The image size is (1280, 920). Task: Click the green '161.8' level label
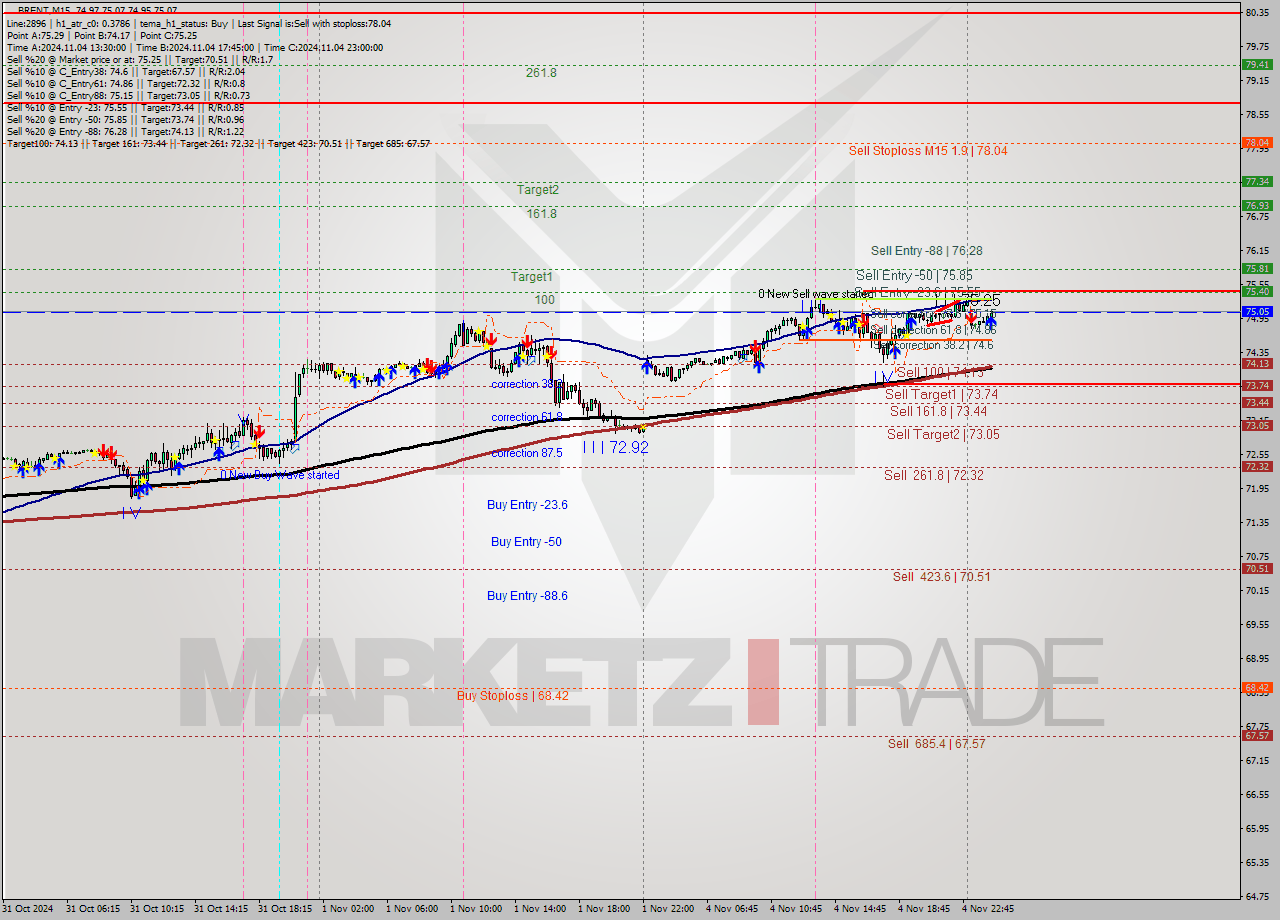(541, 213)
